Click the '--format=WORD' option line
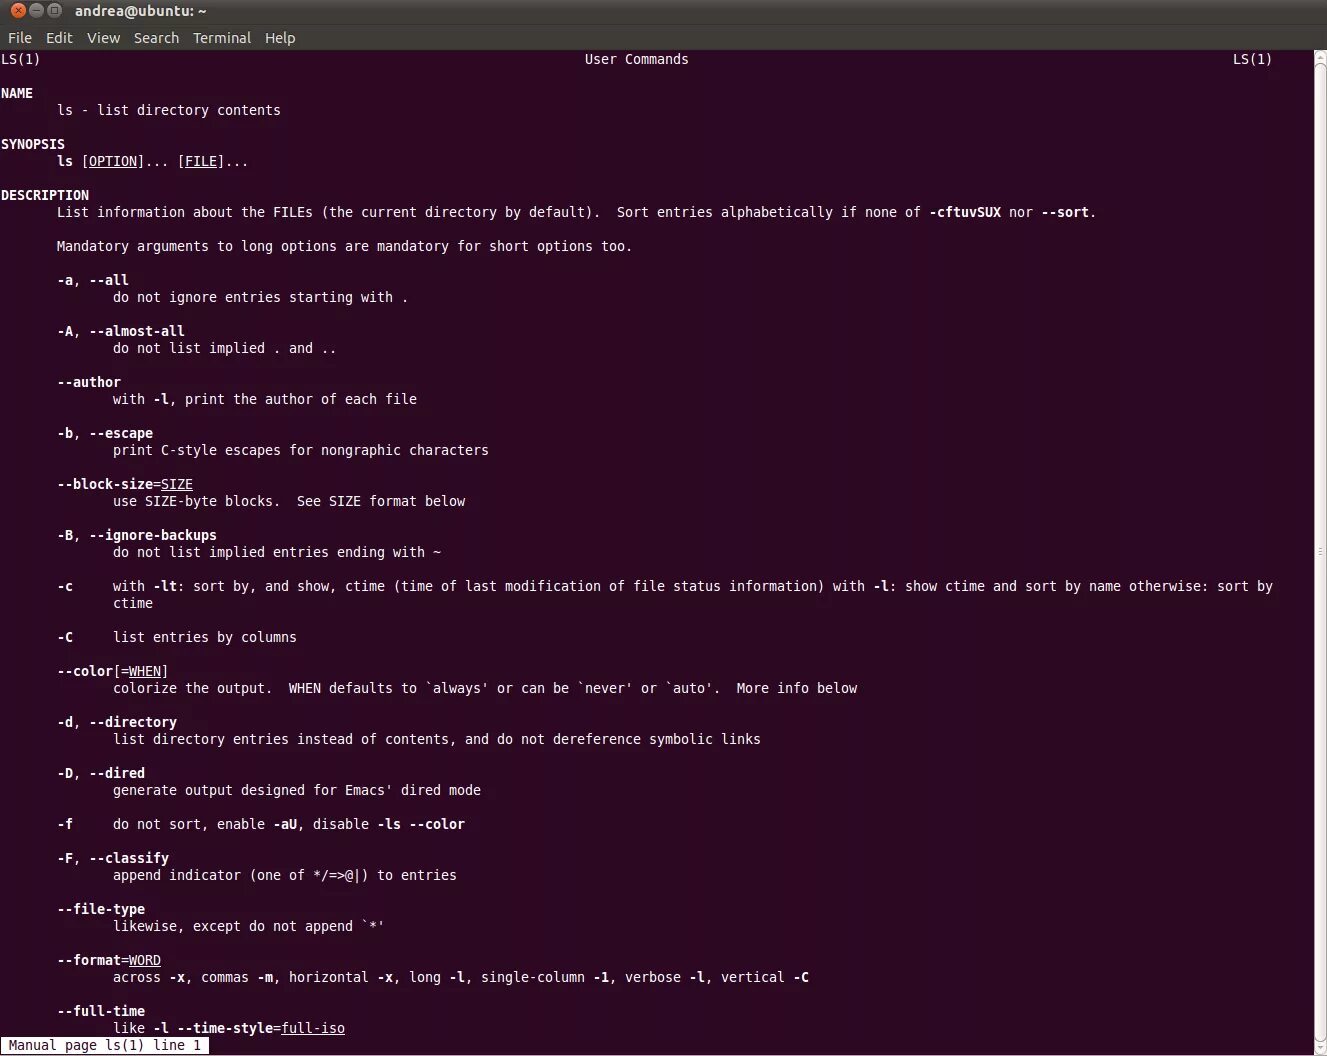The height and width of the screenshot is (1056, 1327). [109, 960]
